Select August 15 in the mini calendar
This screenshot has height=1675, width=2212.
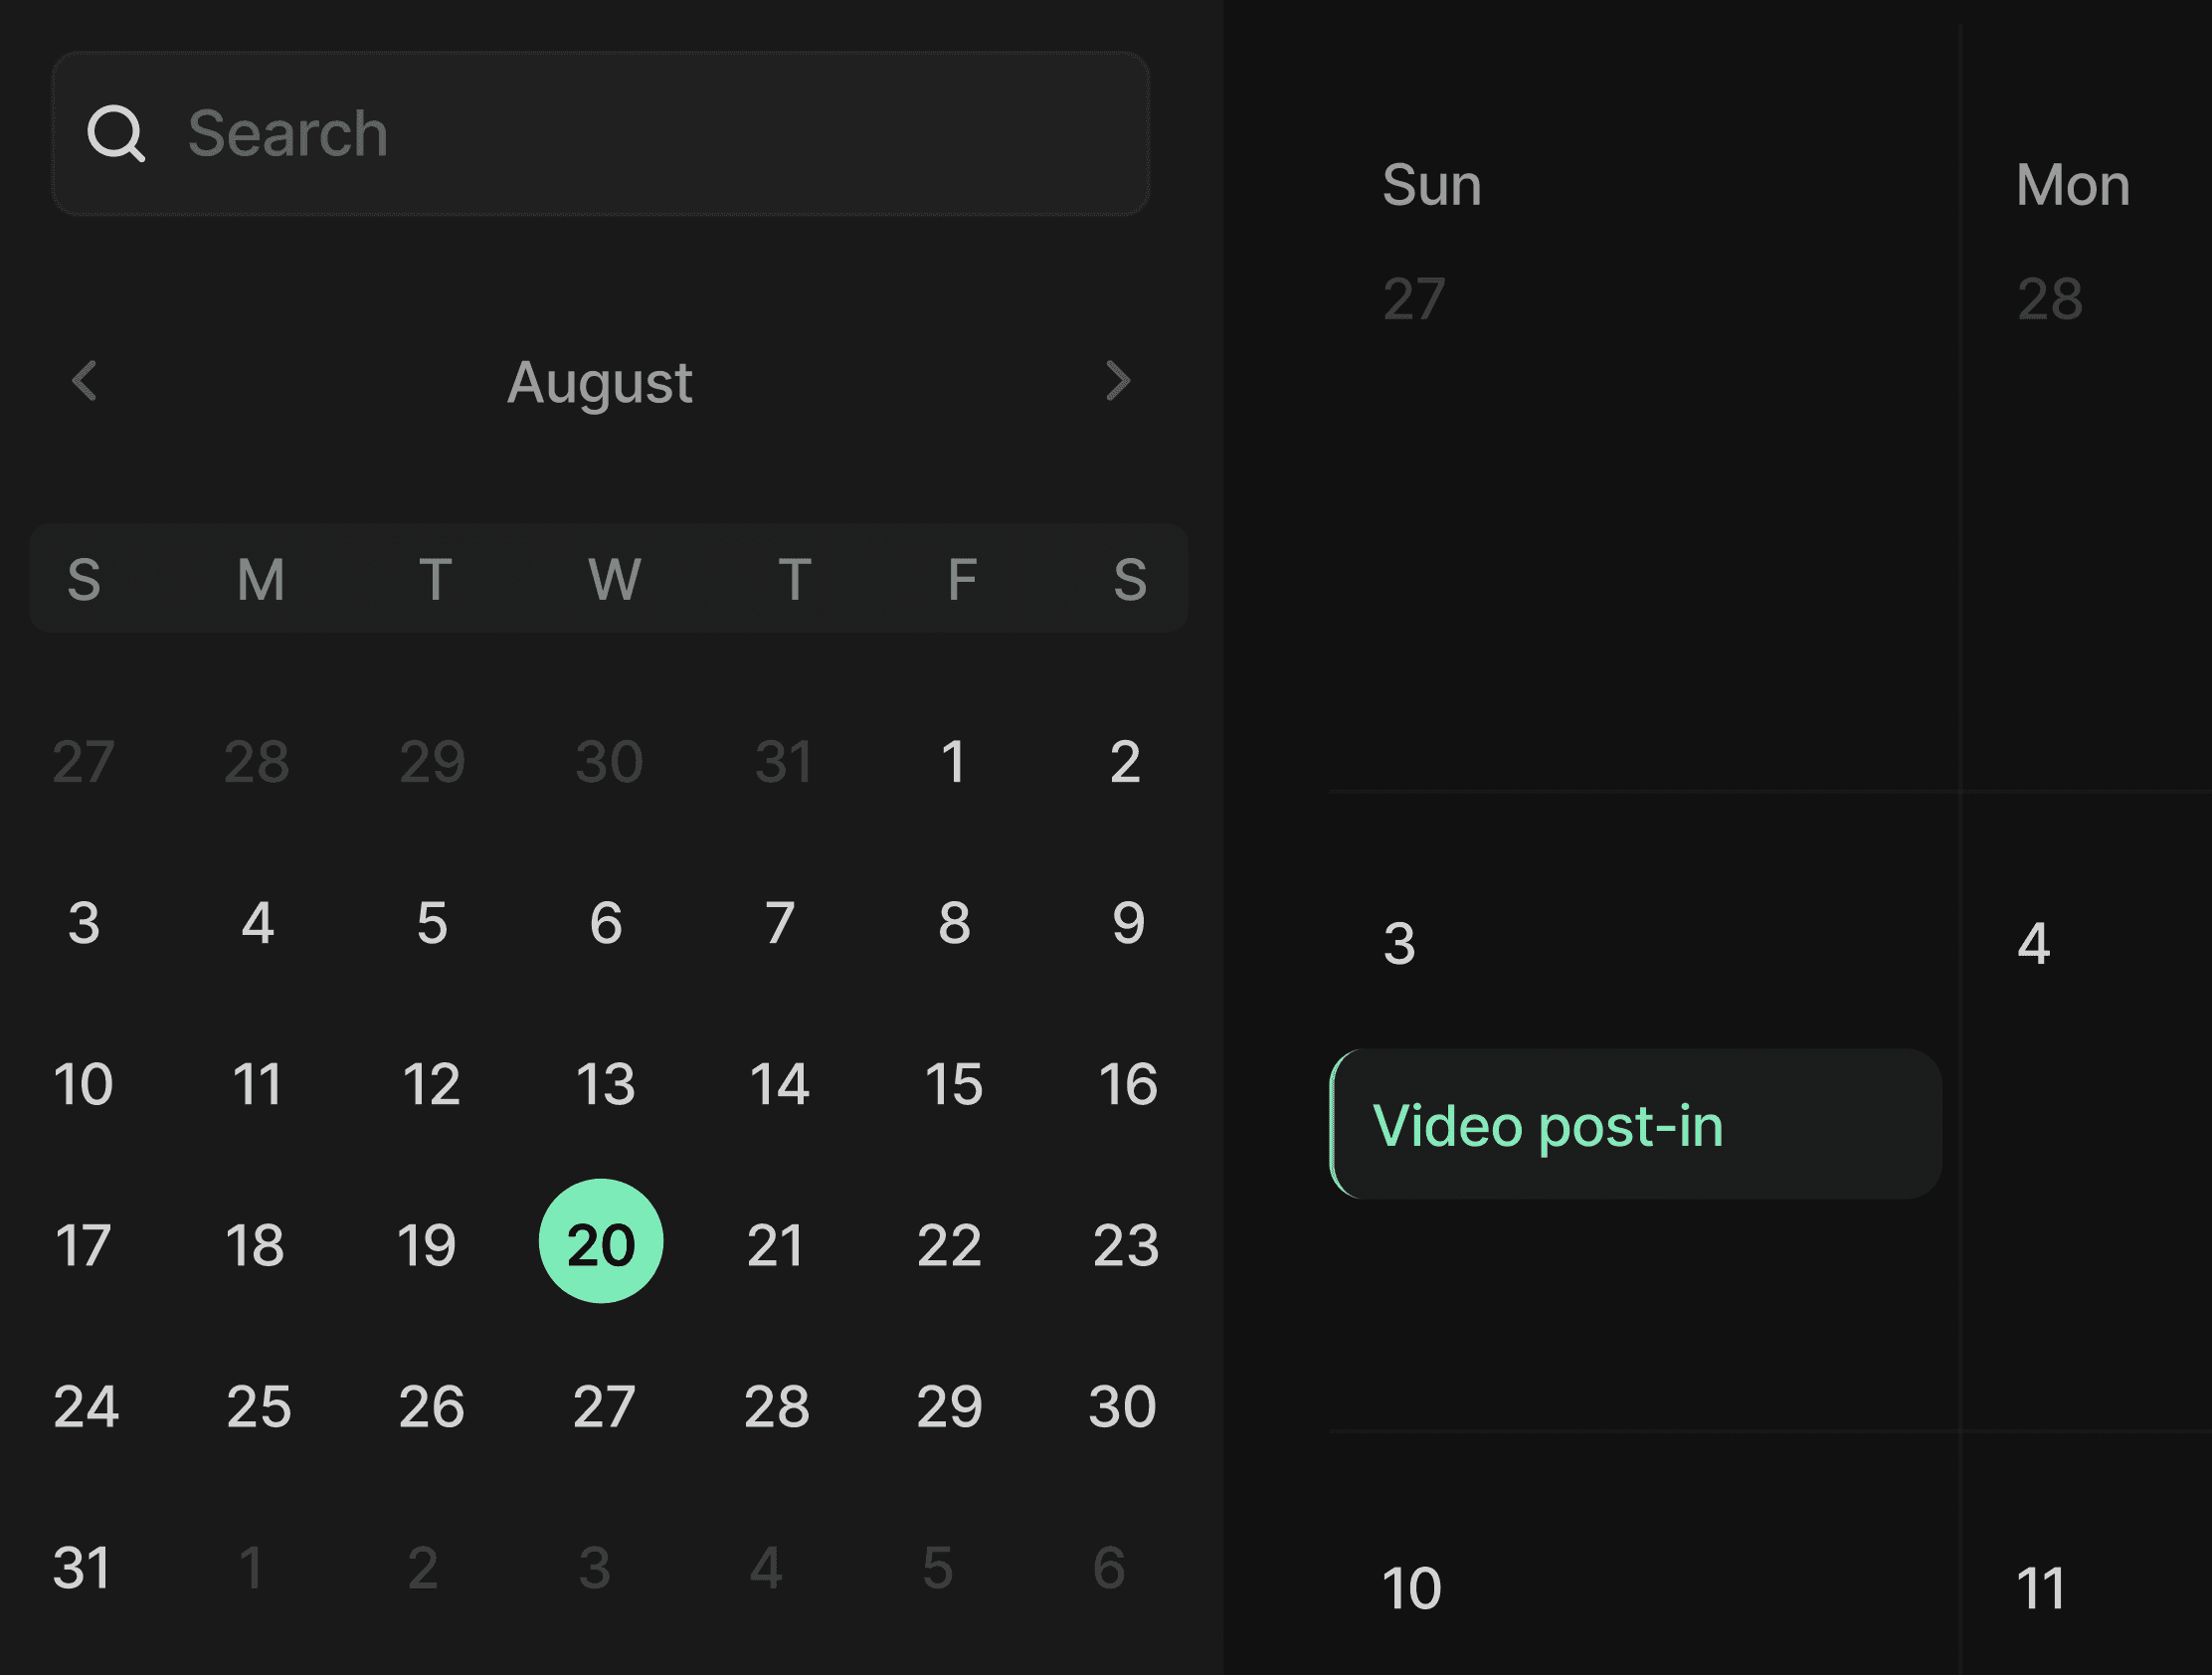(x=953, y=1082)
